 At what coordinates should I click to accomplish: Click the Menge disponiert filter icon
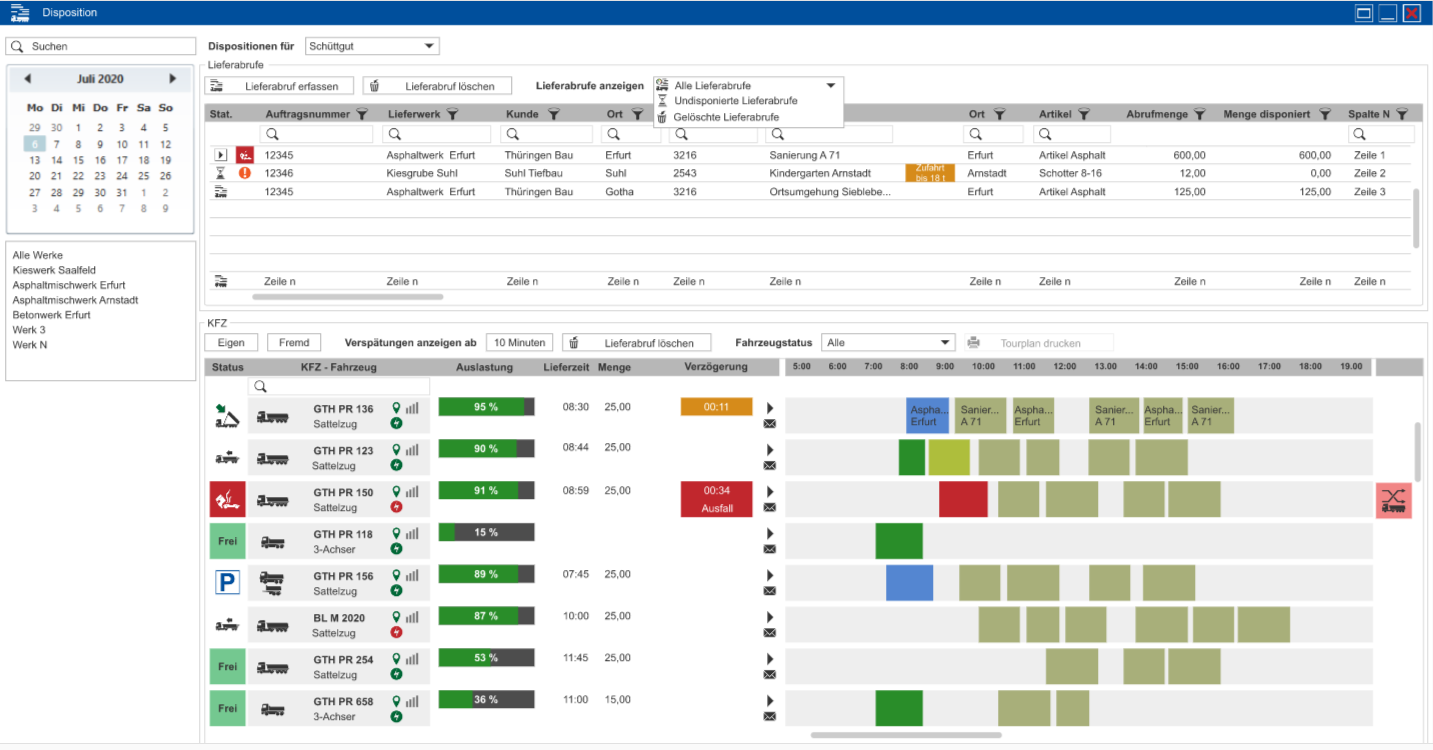pyautogui.click(x=1324, y=115)
